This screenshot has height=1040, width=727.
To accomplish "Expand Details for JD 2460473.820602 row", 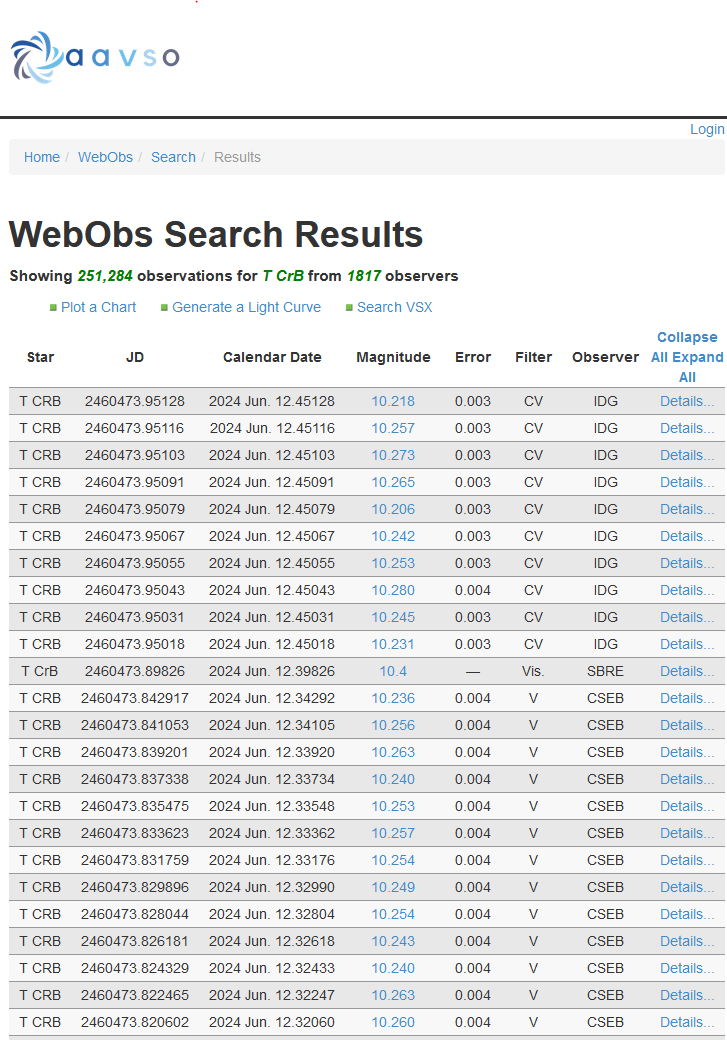I will [x=687, y=1022].
